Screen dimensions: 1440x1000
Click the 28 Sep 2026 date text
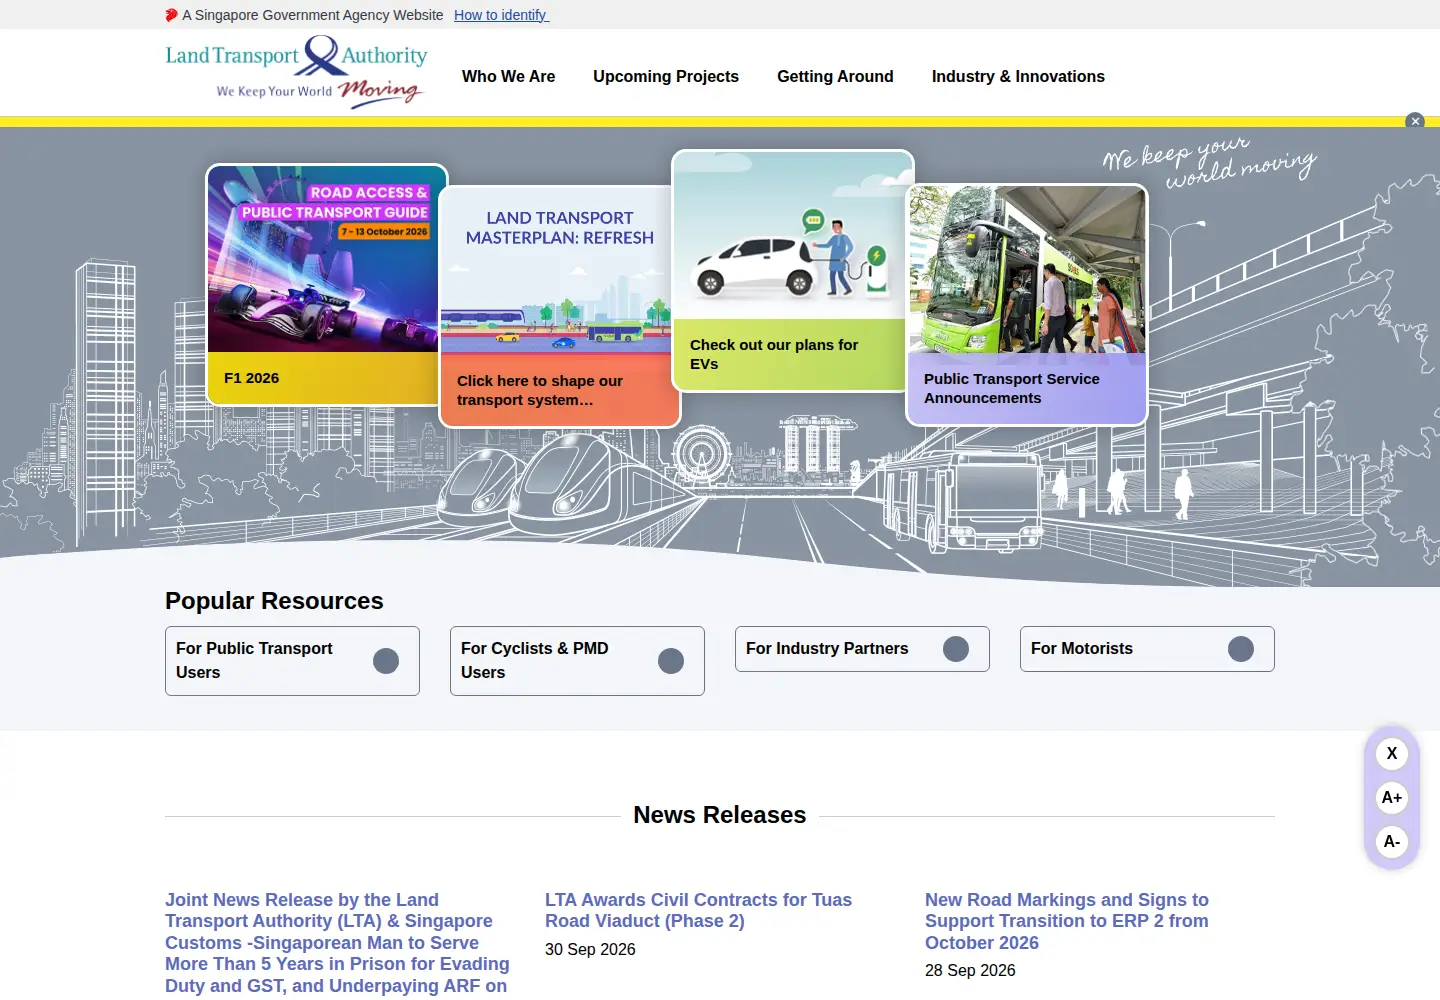(x=970, y=971)
